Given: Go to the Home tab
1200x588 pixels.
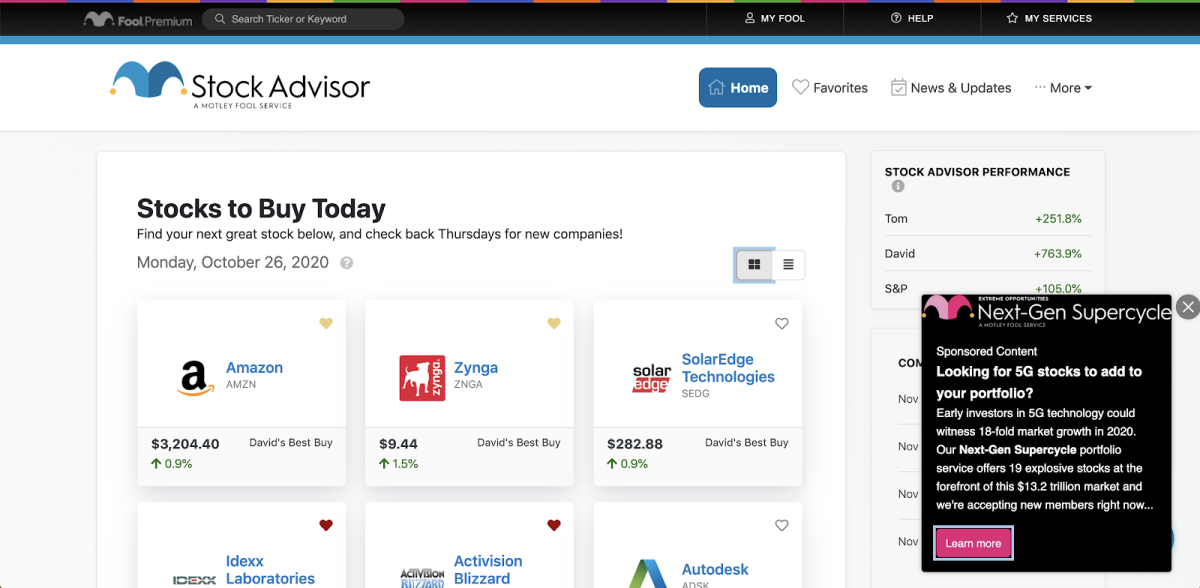Looking at the screenshot, I should coord(738,88).
